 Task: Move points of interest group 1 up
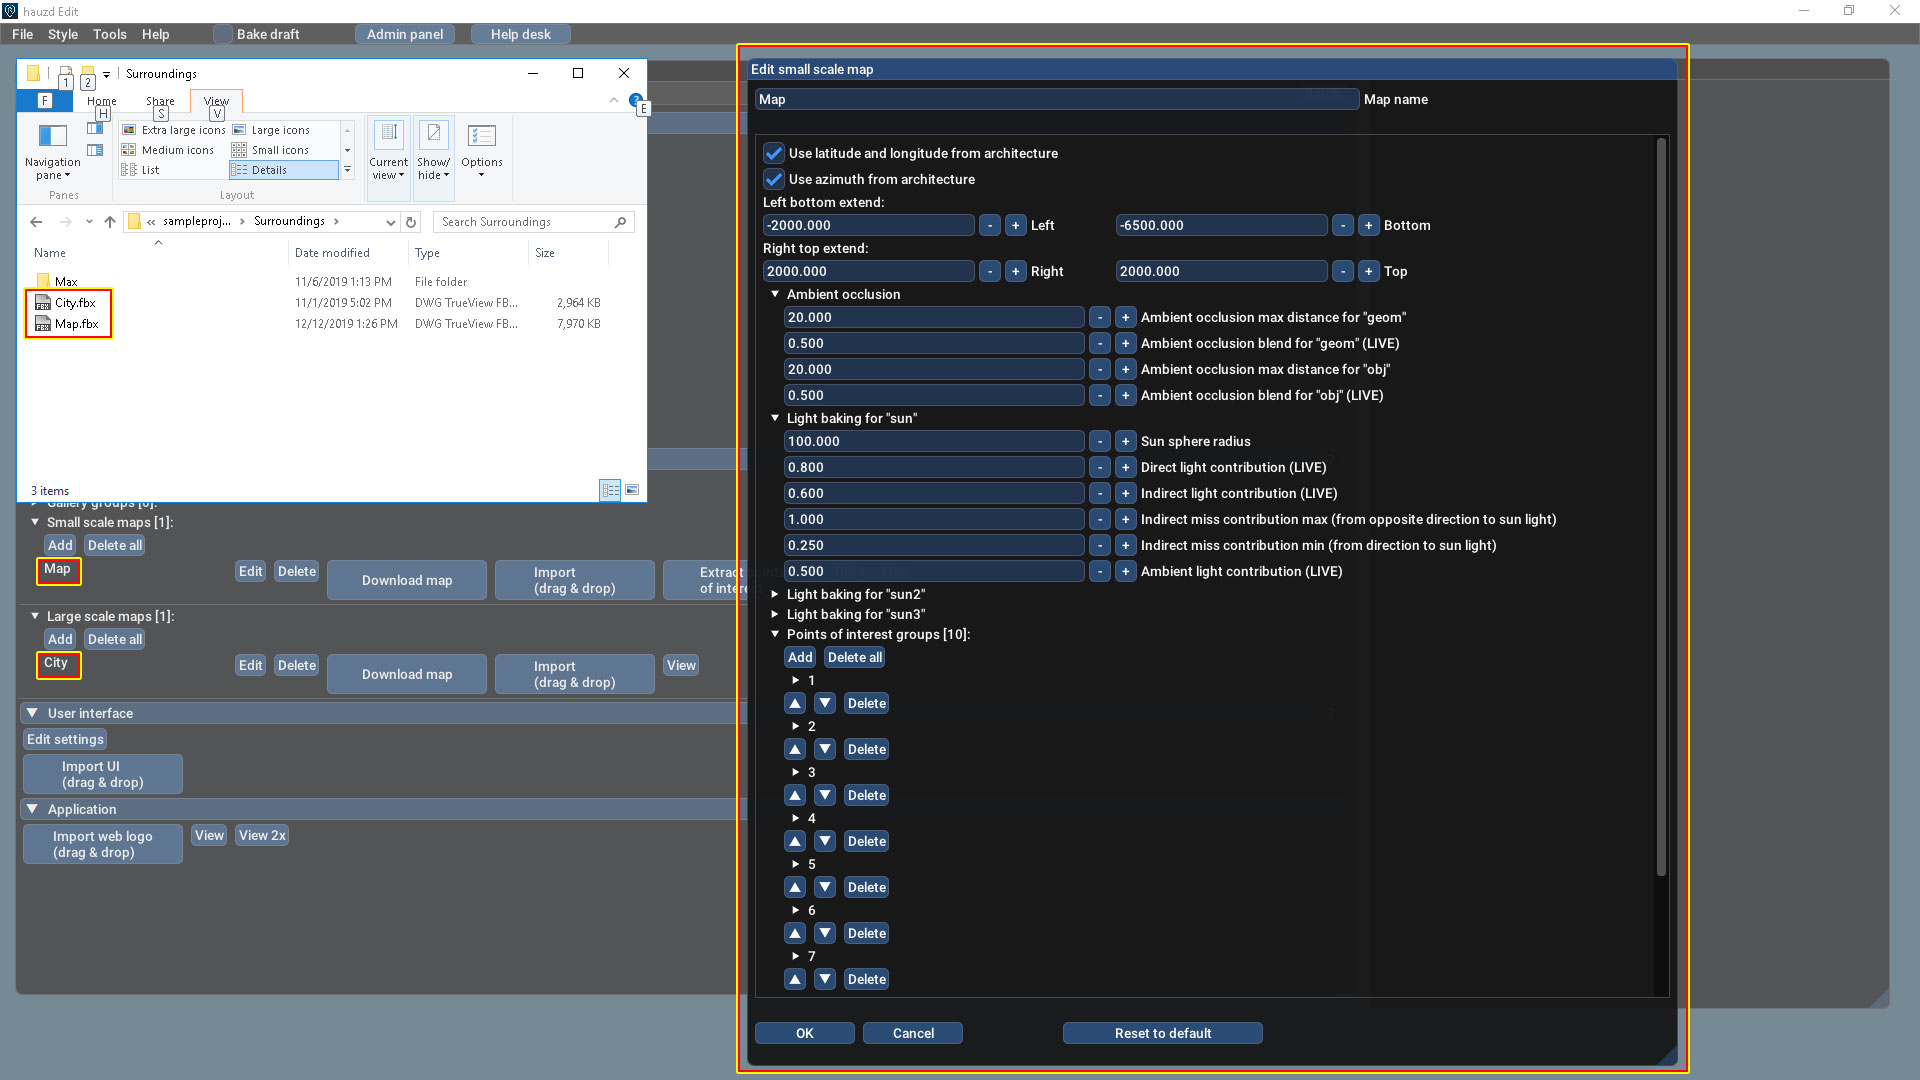coord(795,703)
